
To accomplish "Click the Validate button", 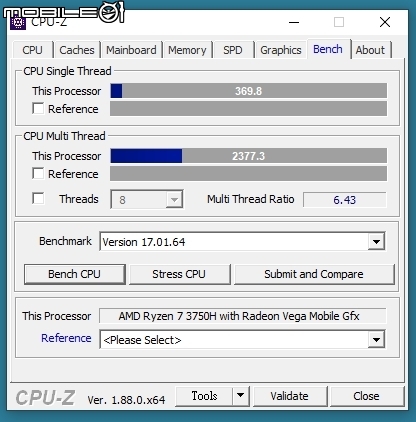I will 290,396.
